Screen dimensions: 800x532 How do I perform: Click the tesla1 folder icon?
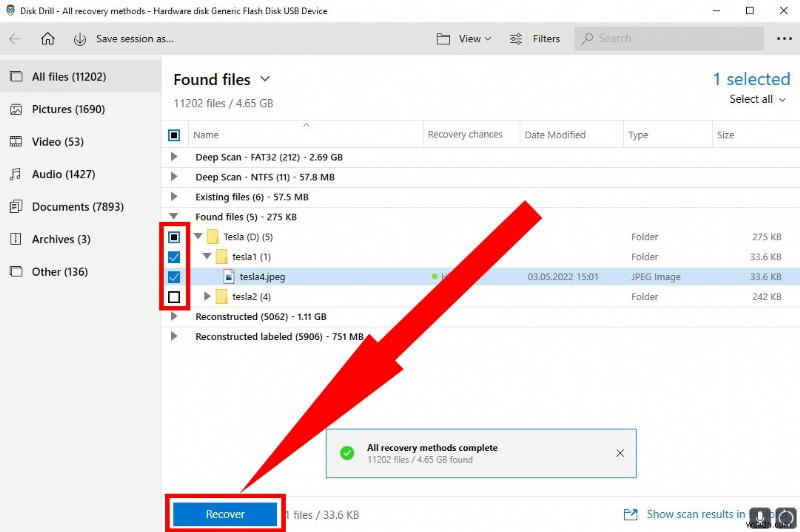(221, 257)
